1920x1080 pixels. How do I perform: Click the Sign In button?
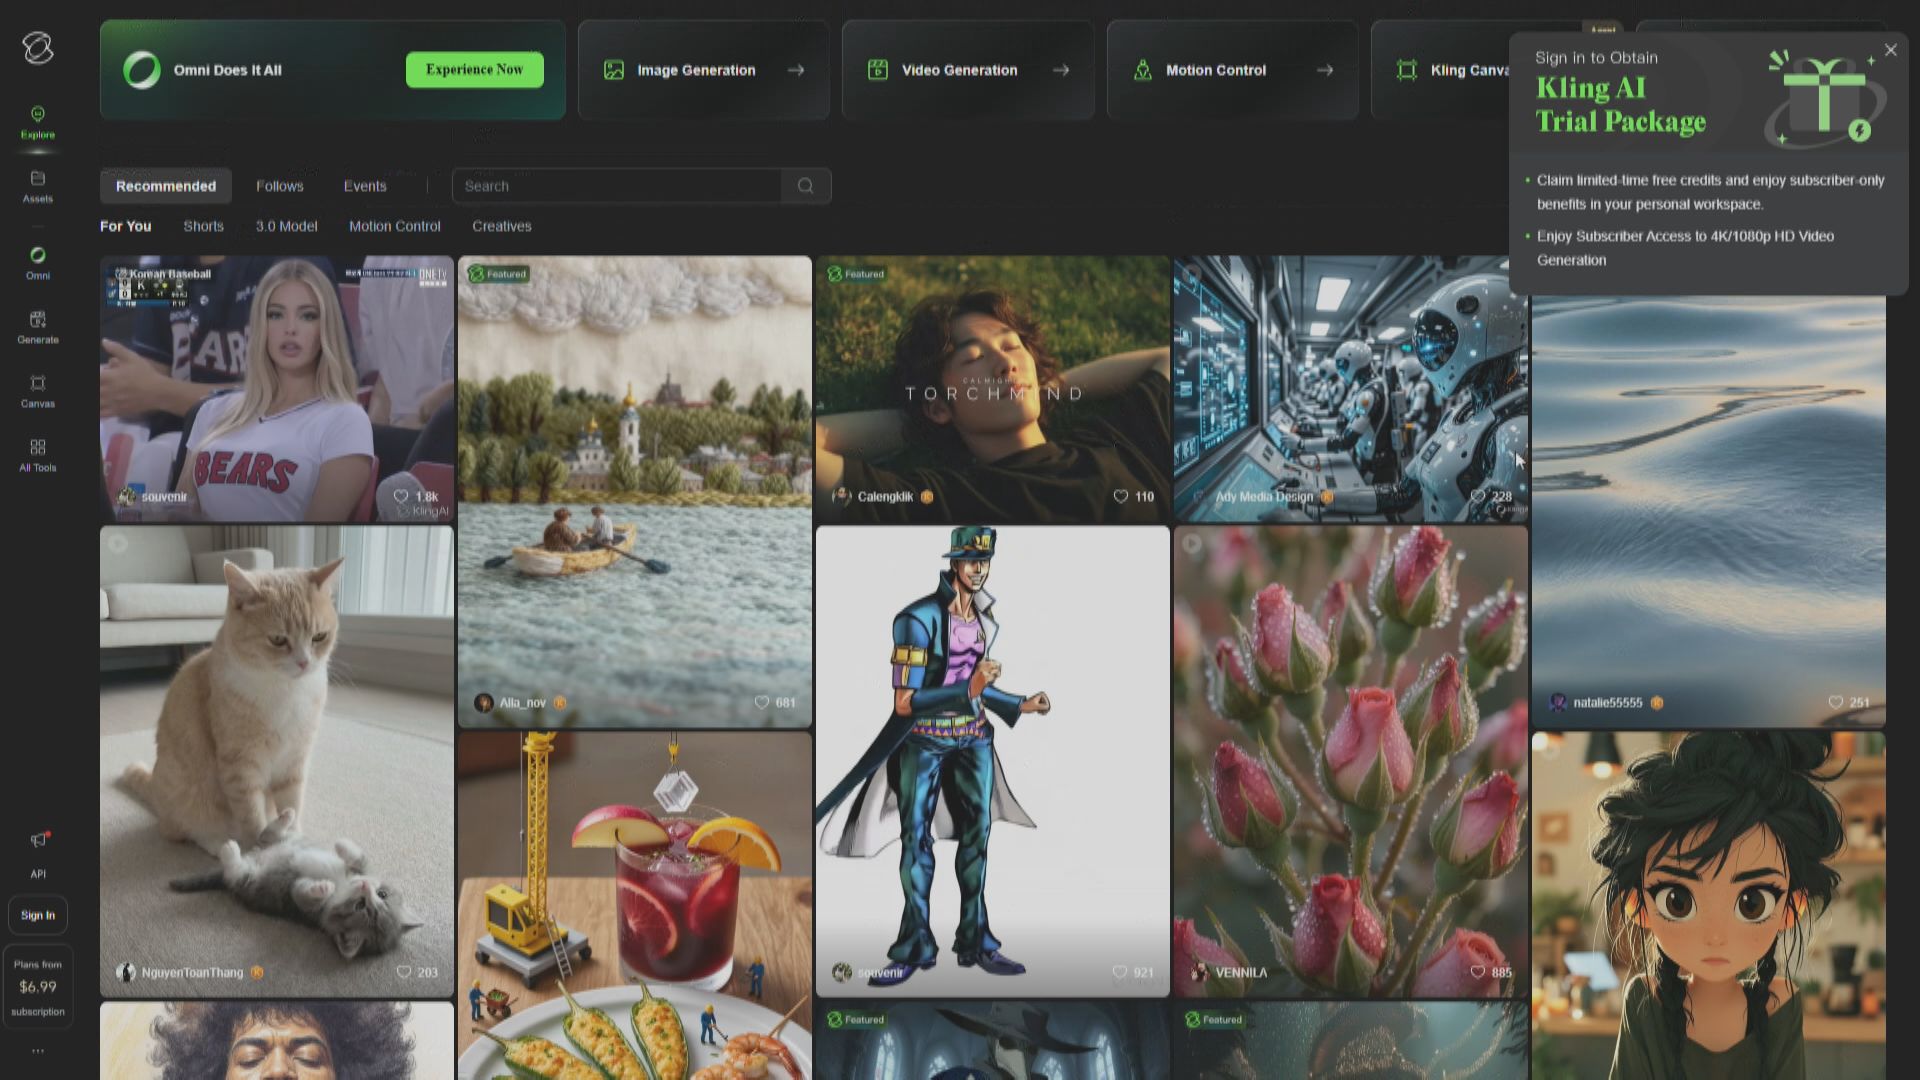tap(38, 915)
